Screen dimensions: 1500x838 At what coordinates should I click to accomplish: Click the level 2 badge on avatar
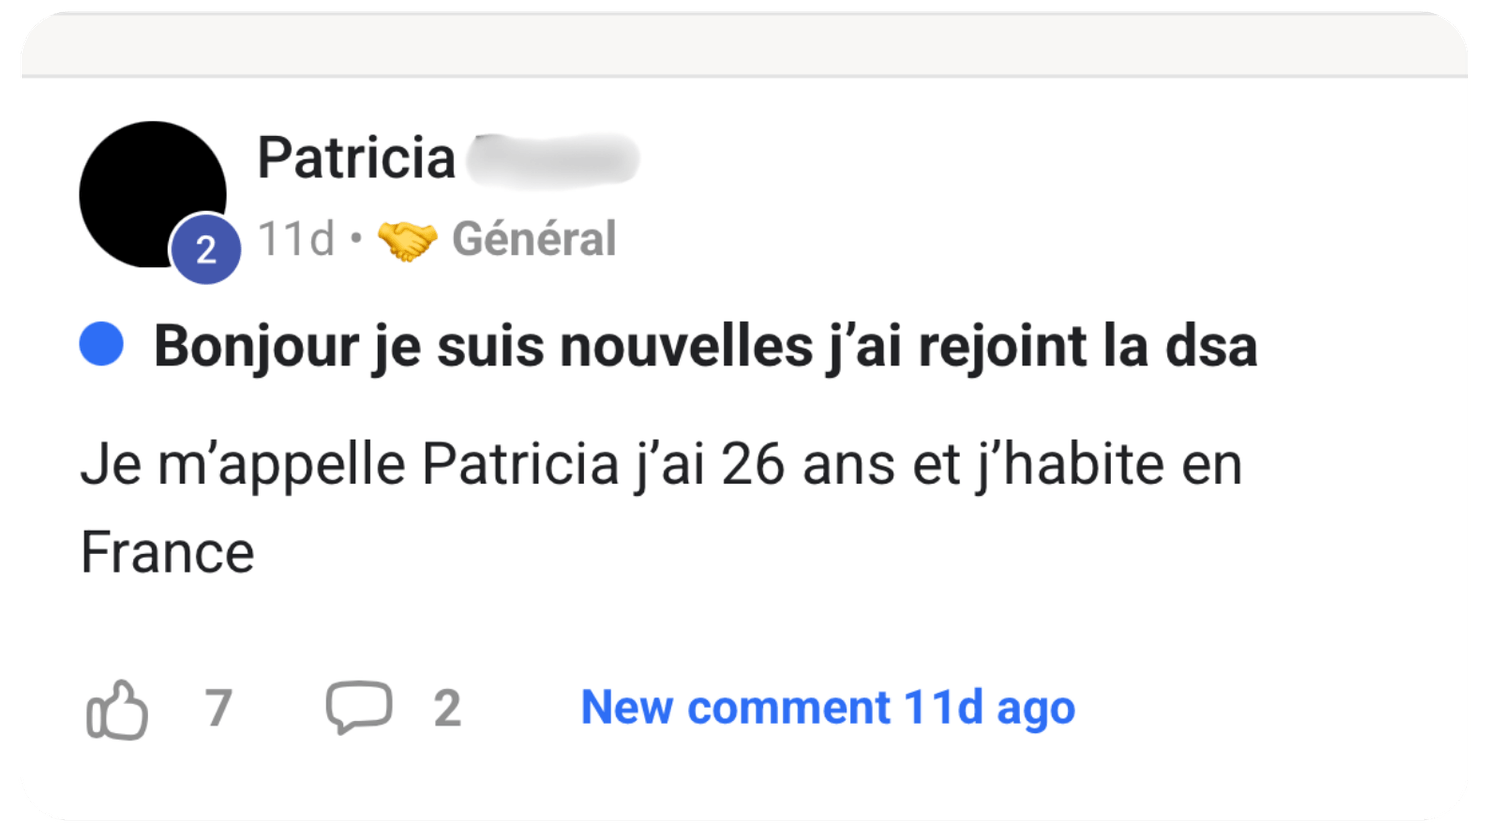(x=206, y=249)
